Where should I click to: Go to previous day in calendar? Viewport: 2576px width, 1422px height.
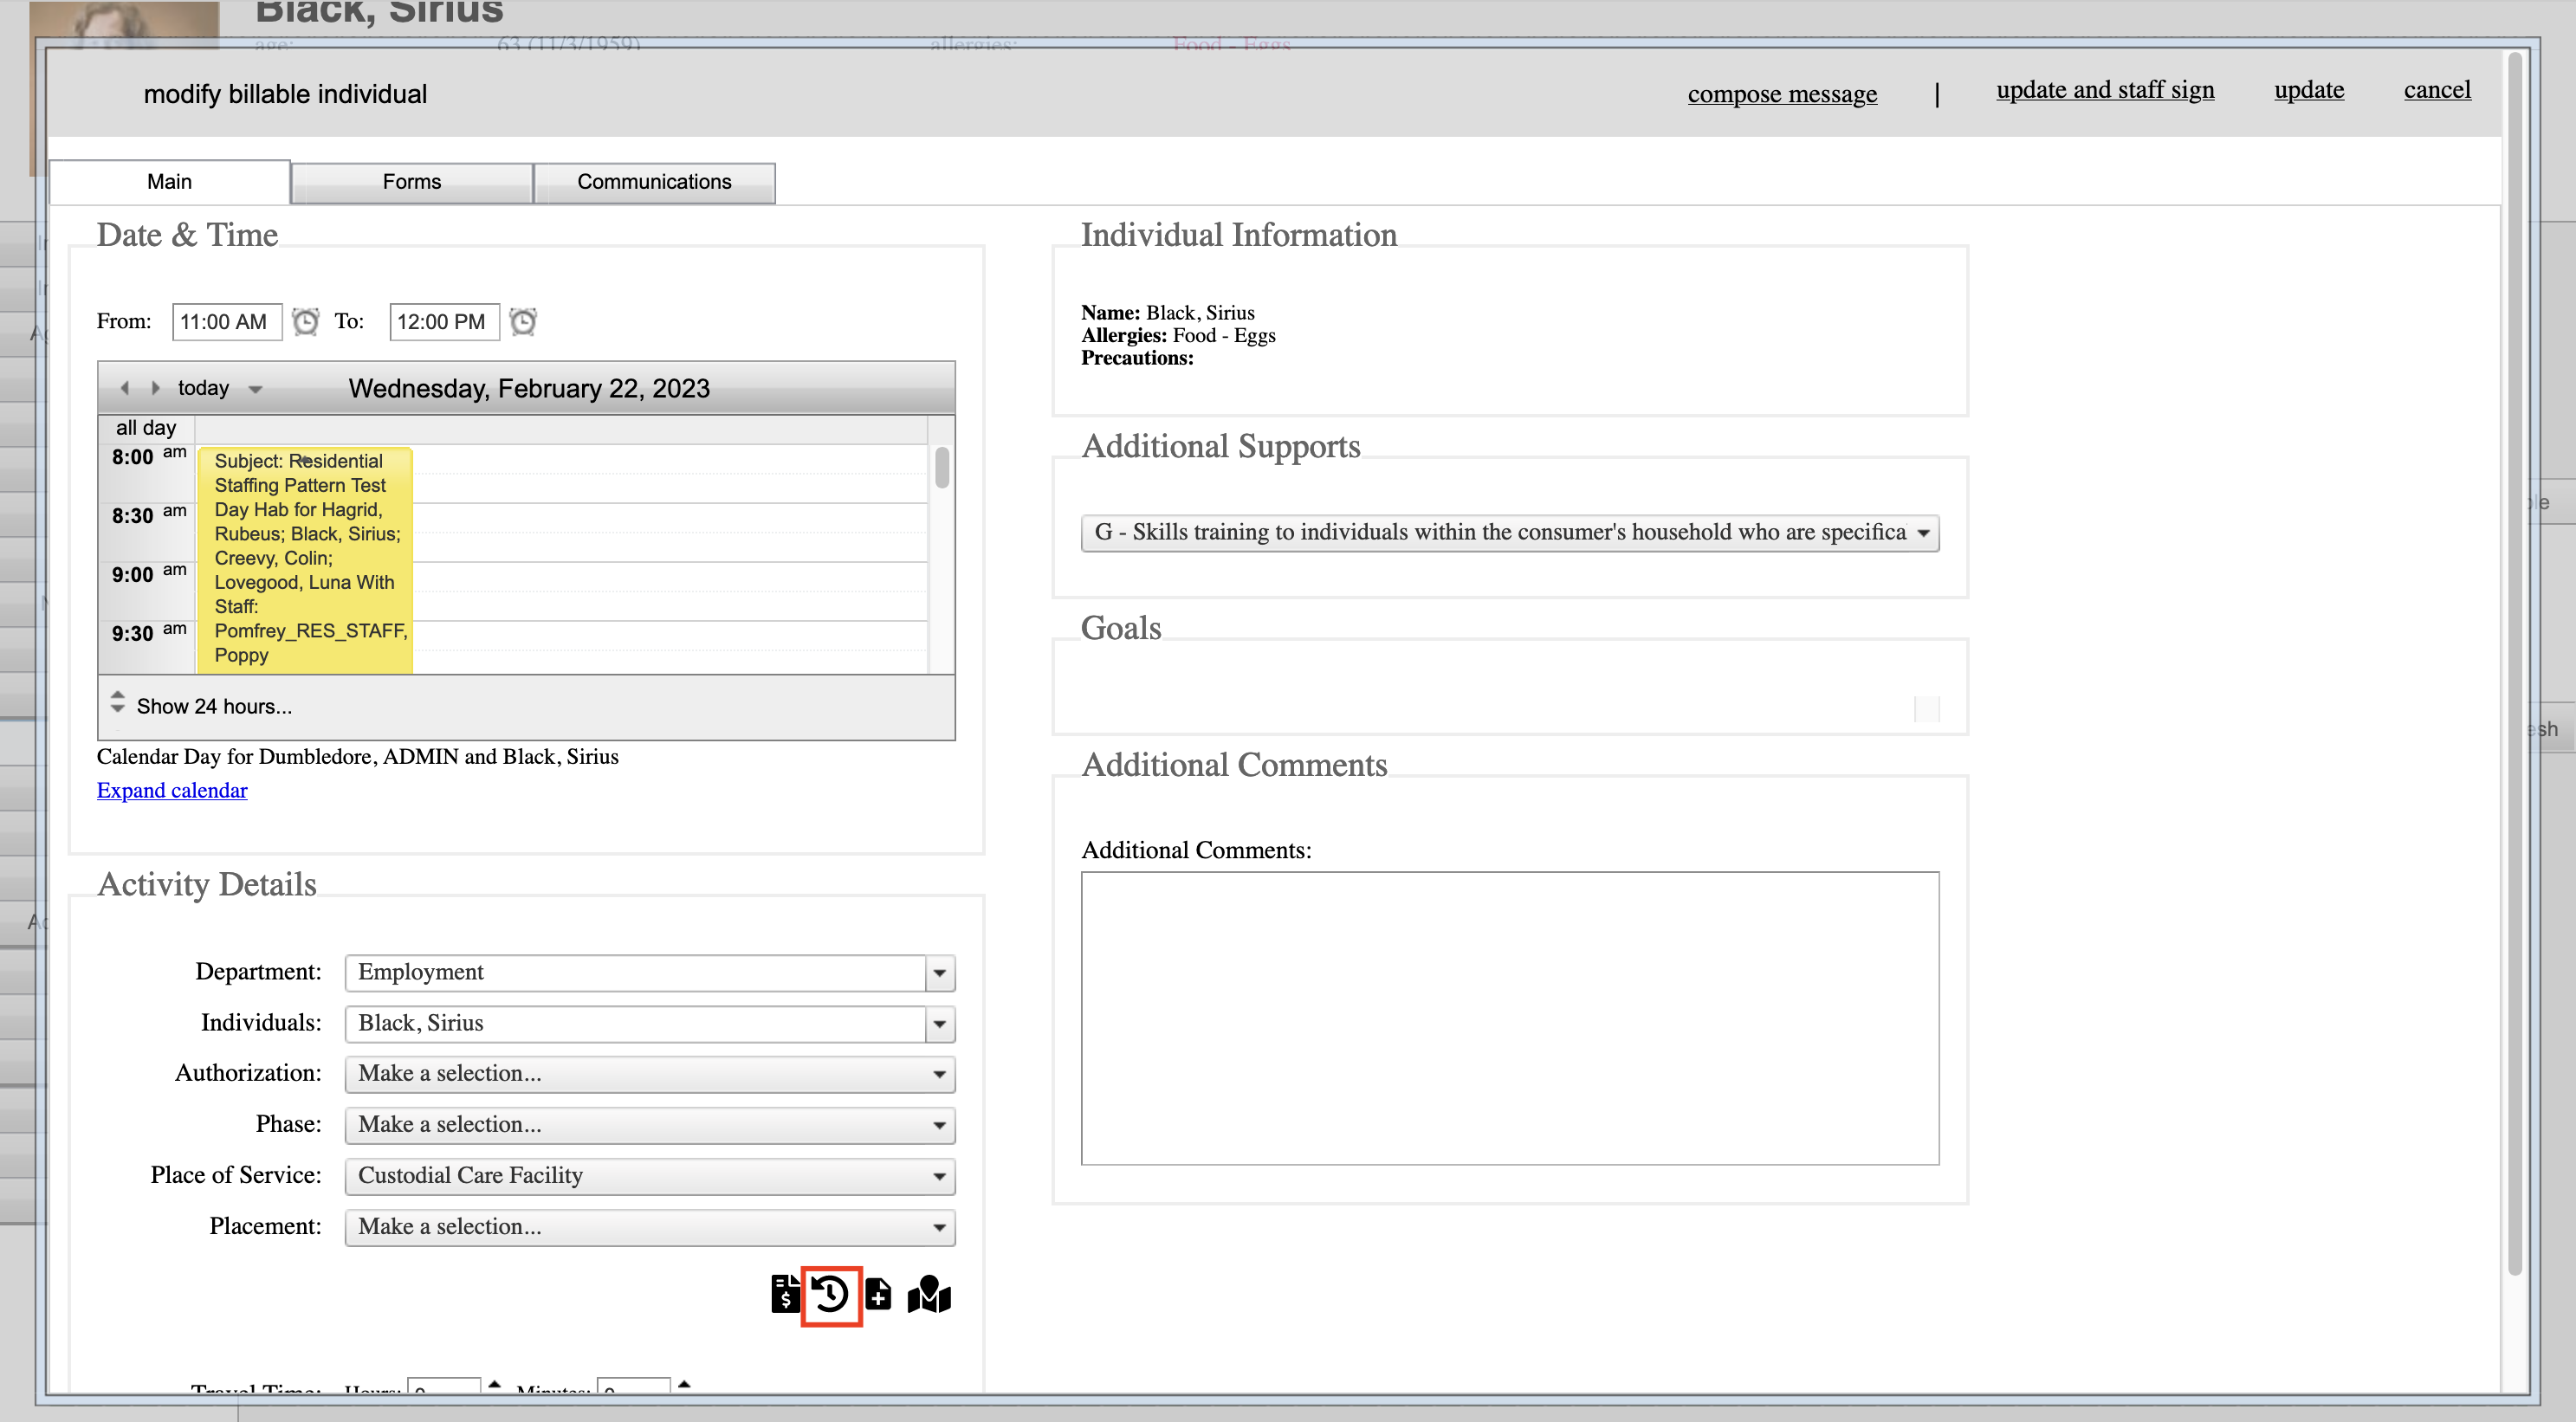coord(124,388)
